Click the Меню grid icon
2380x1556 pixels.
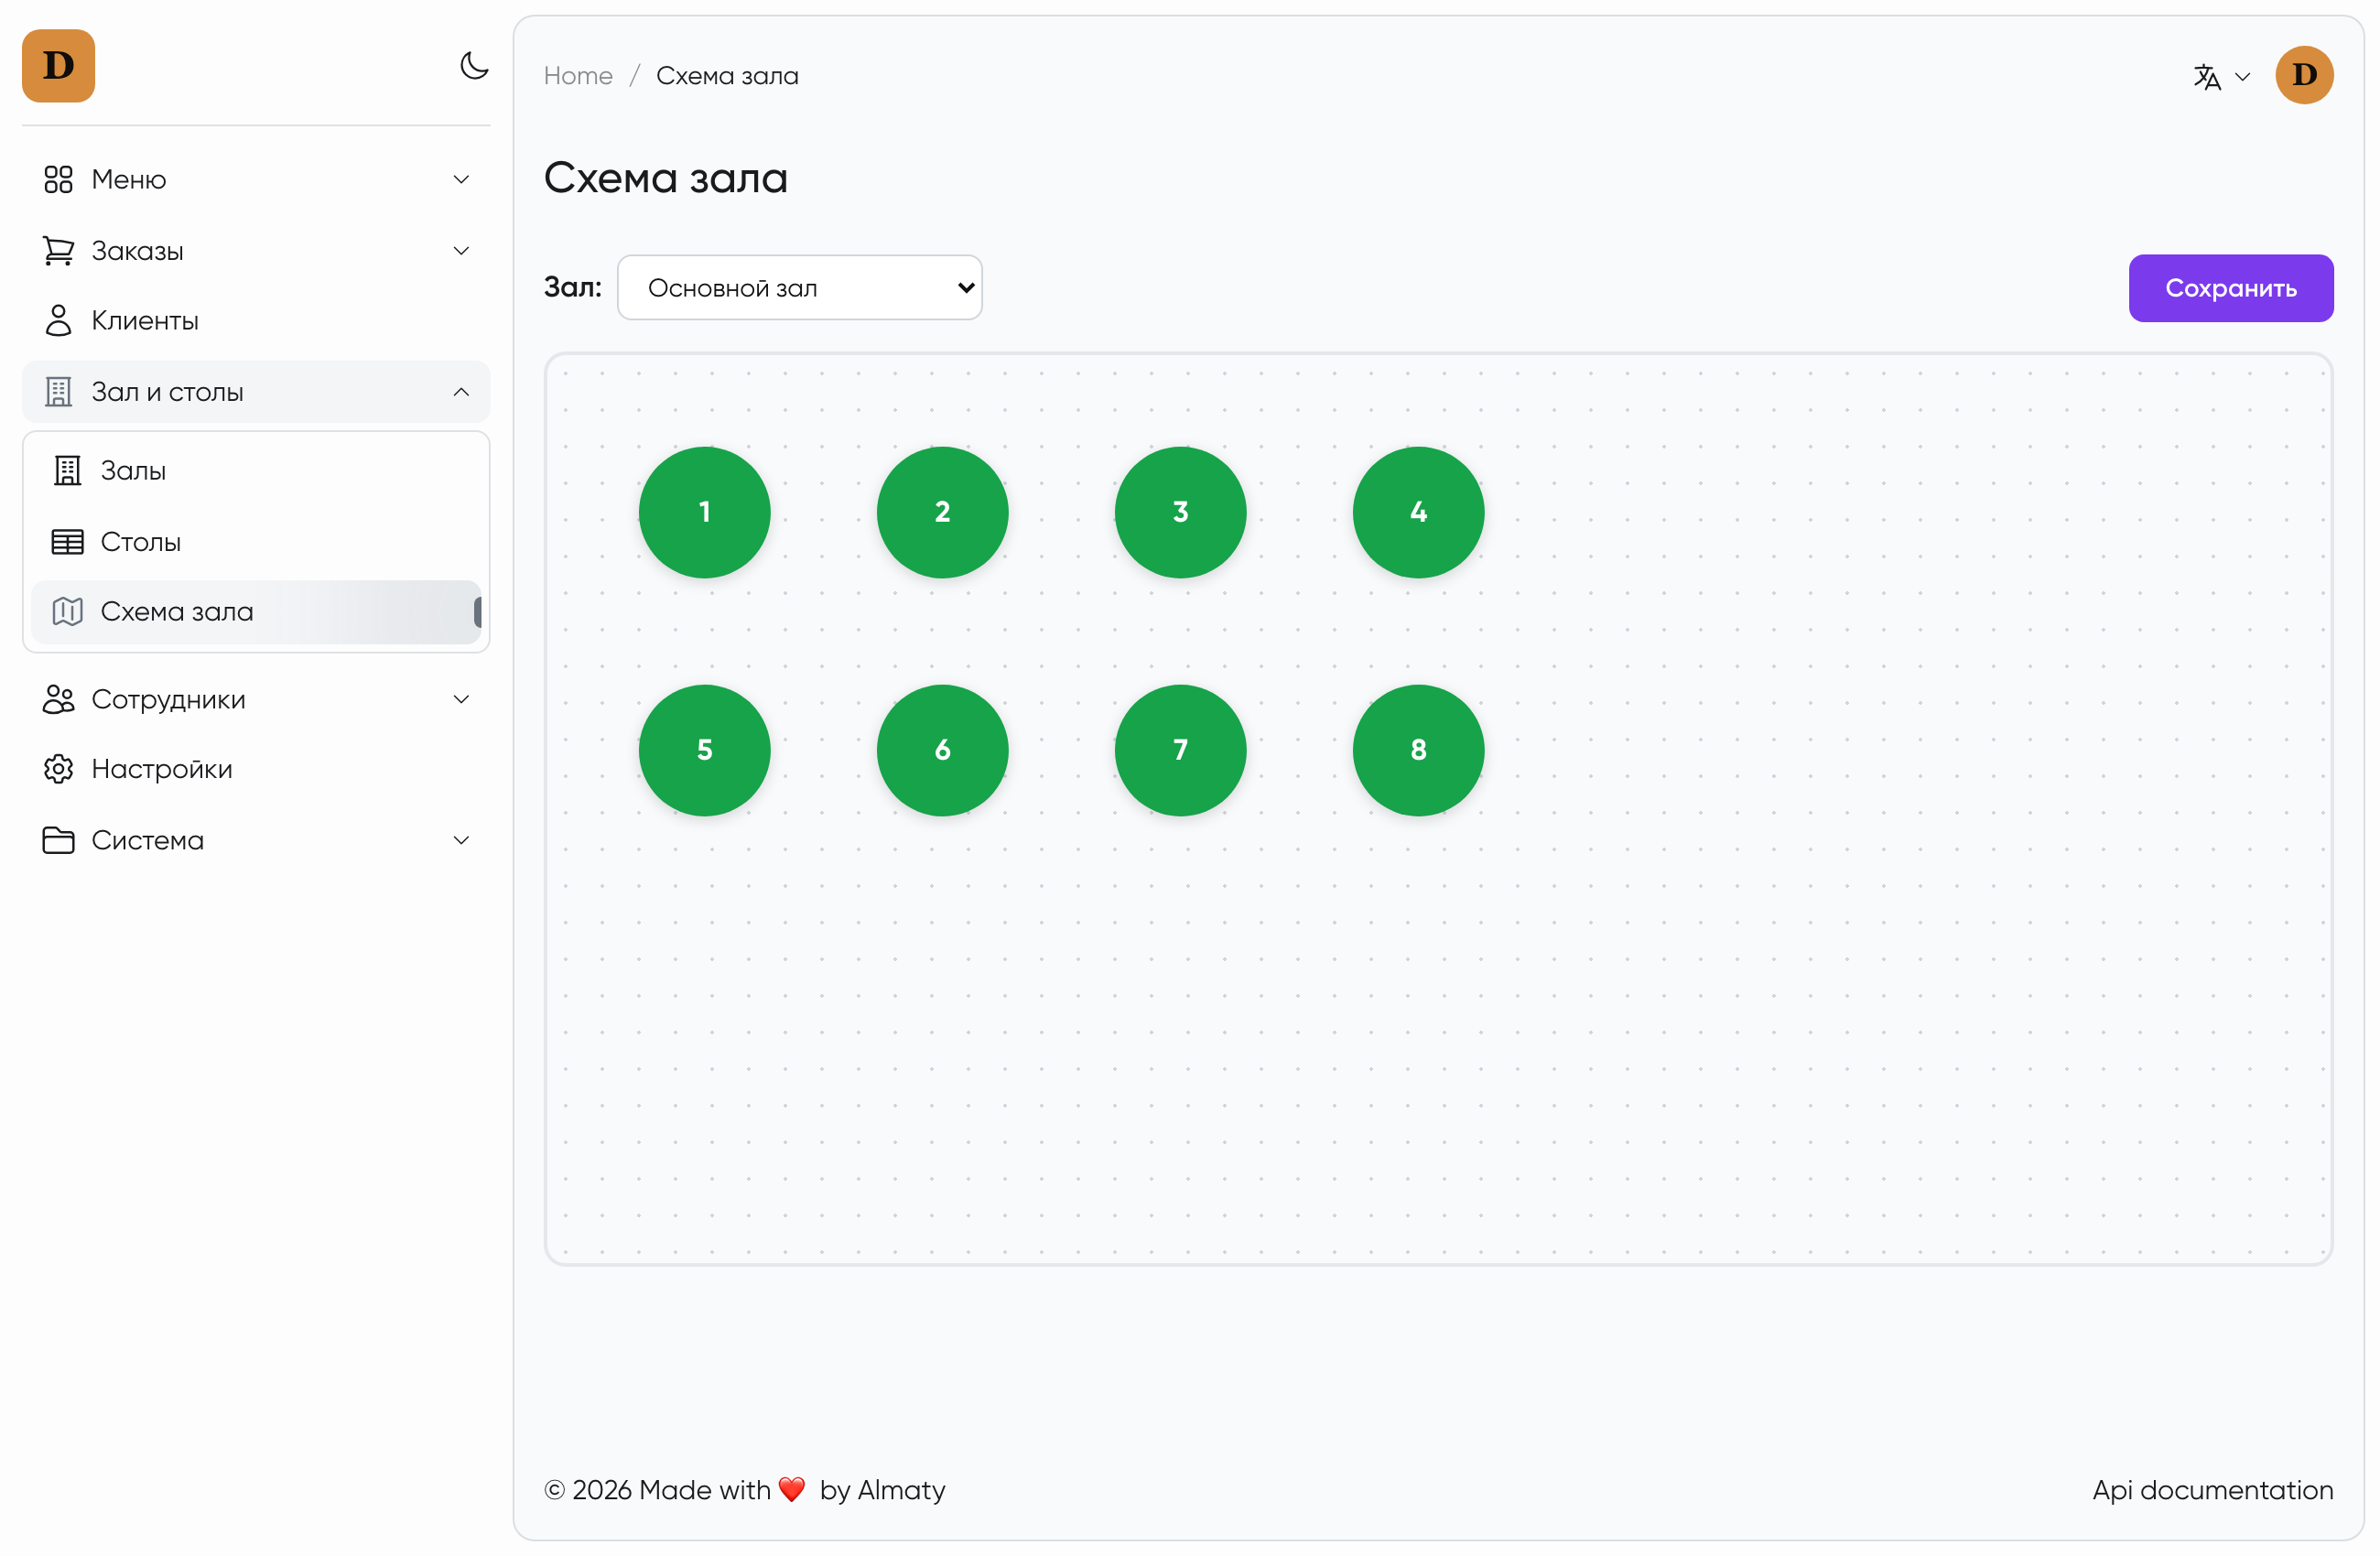pos(59,180)
